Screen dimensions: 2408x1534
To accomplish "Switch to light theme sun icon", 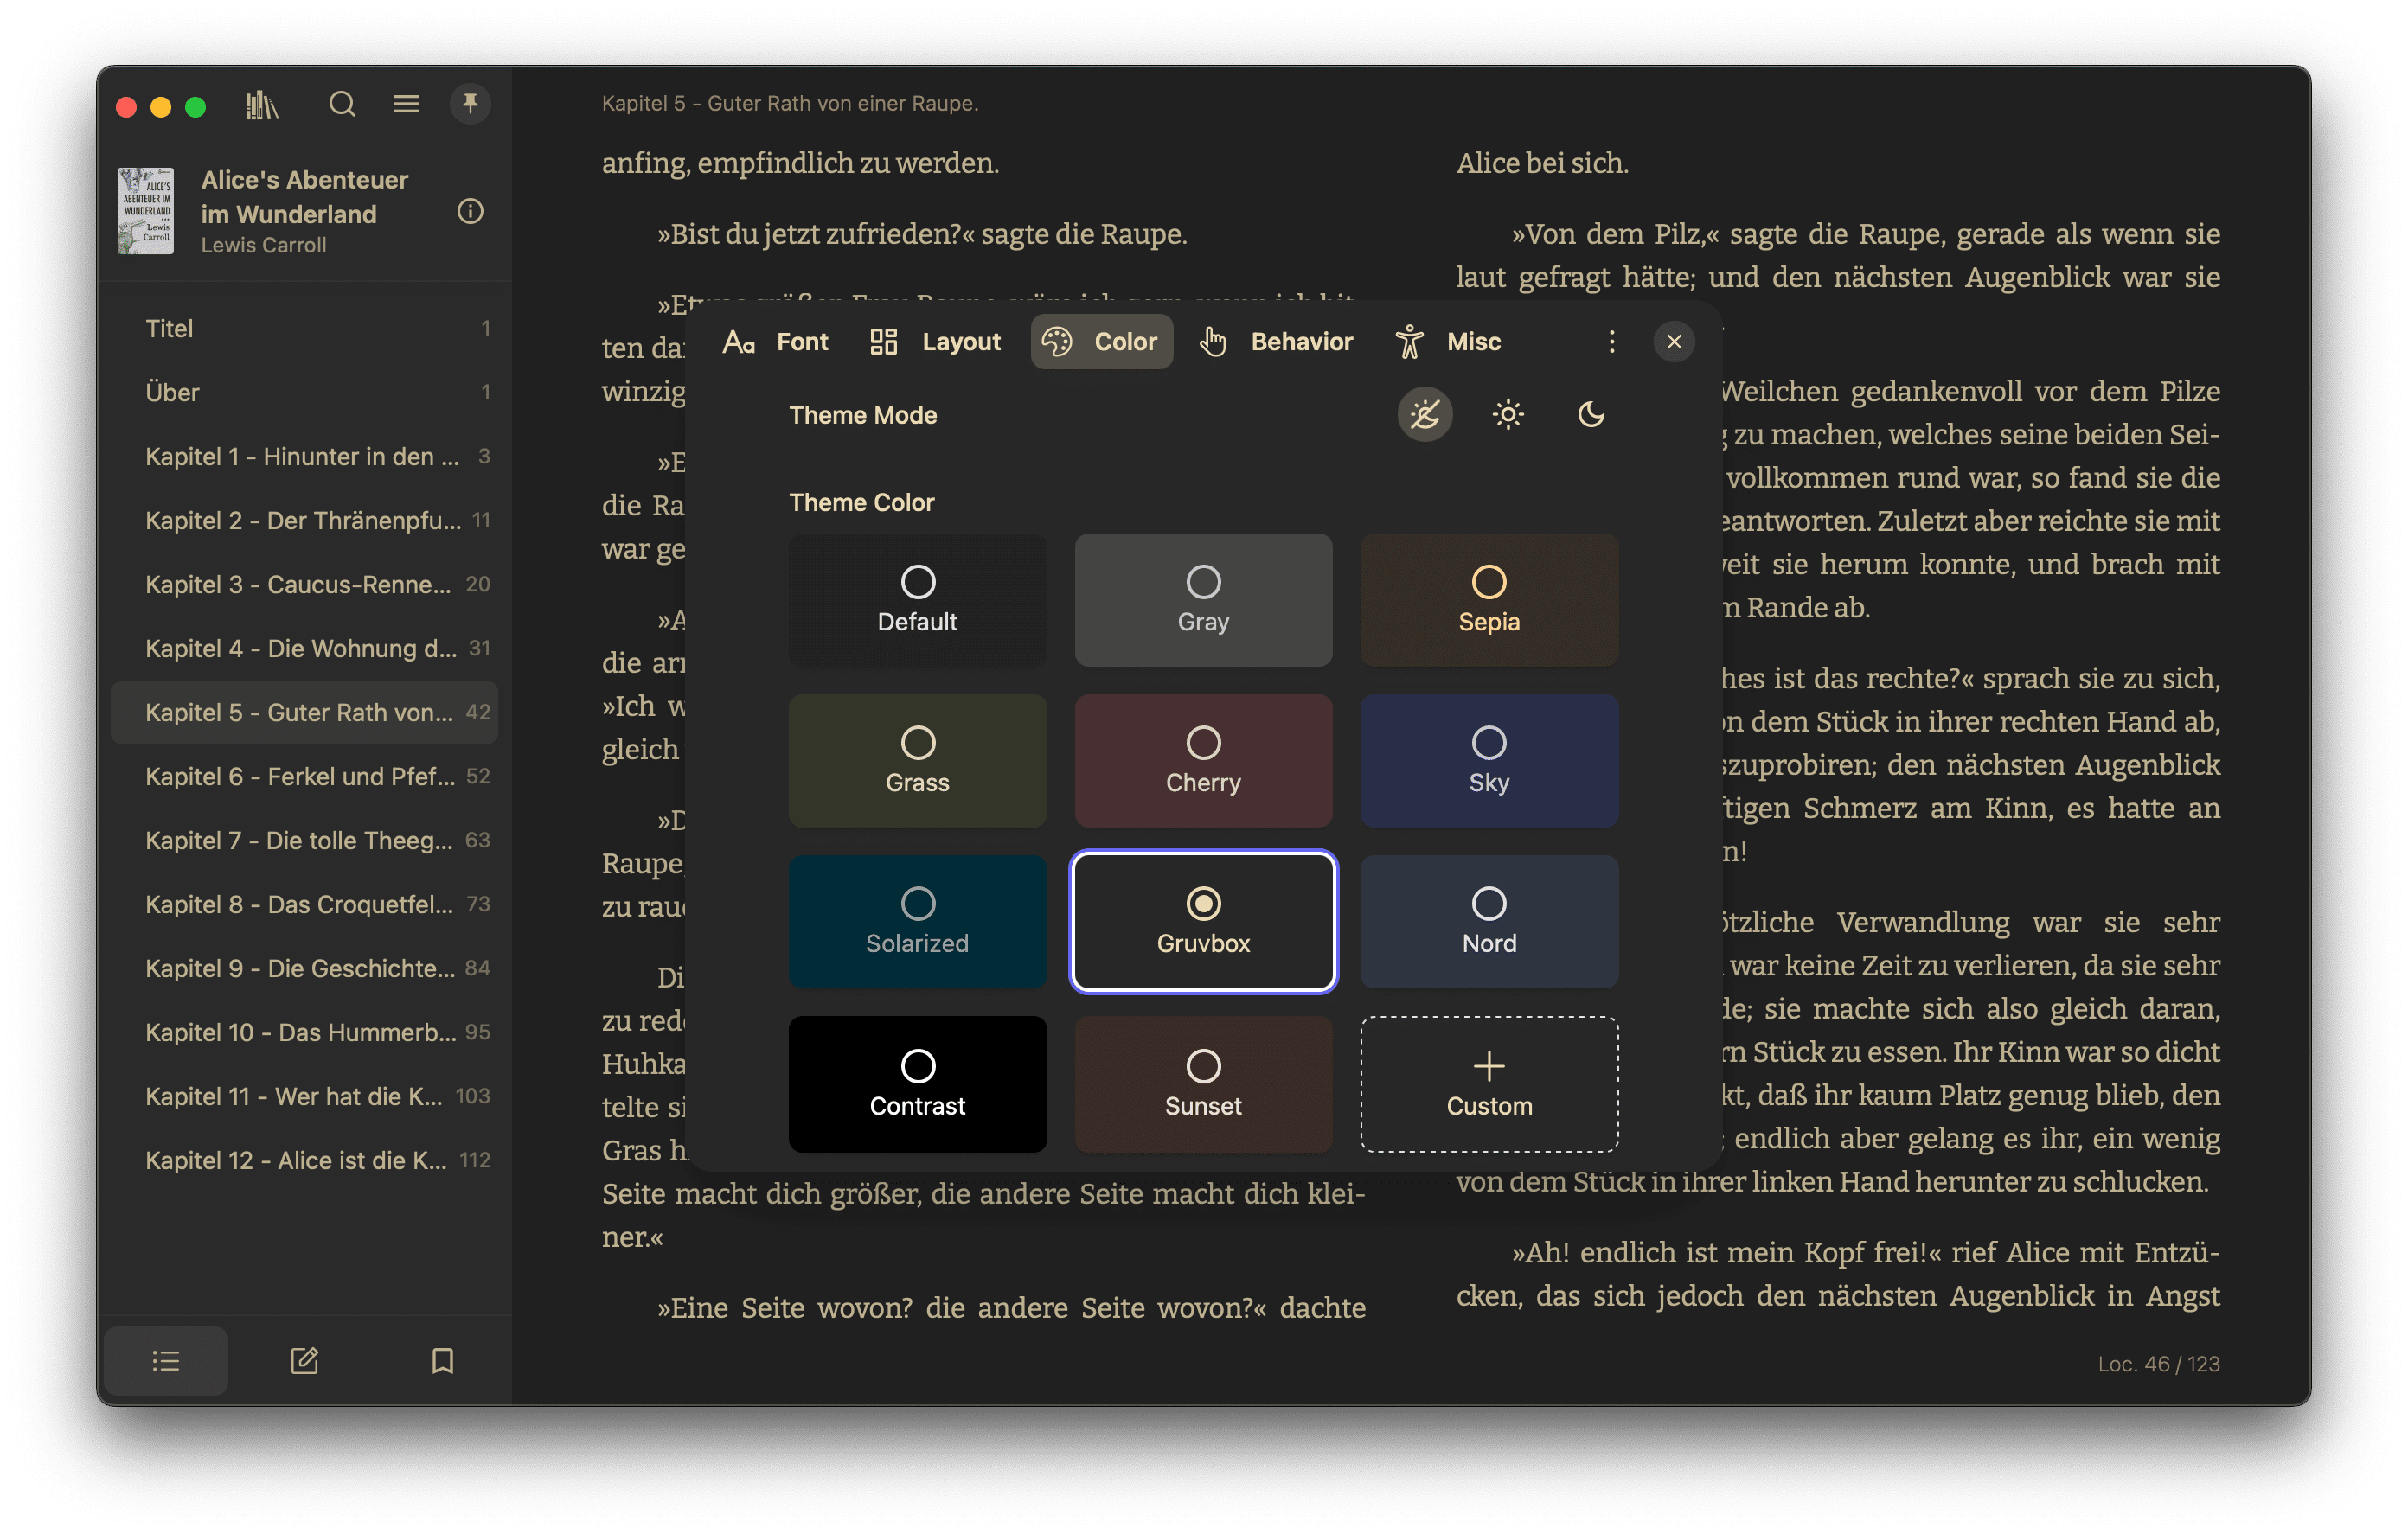I will pos(1507,414).
